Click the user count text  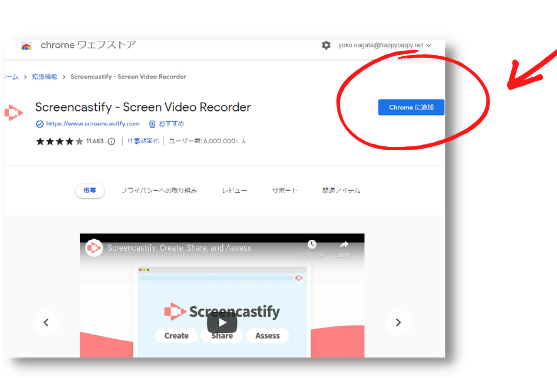(x=207, y=141)
